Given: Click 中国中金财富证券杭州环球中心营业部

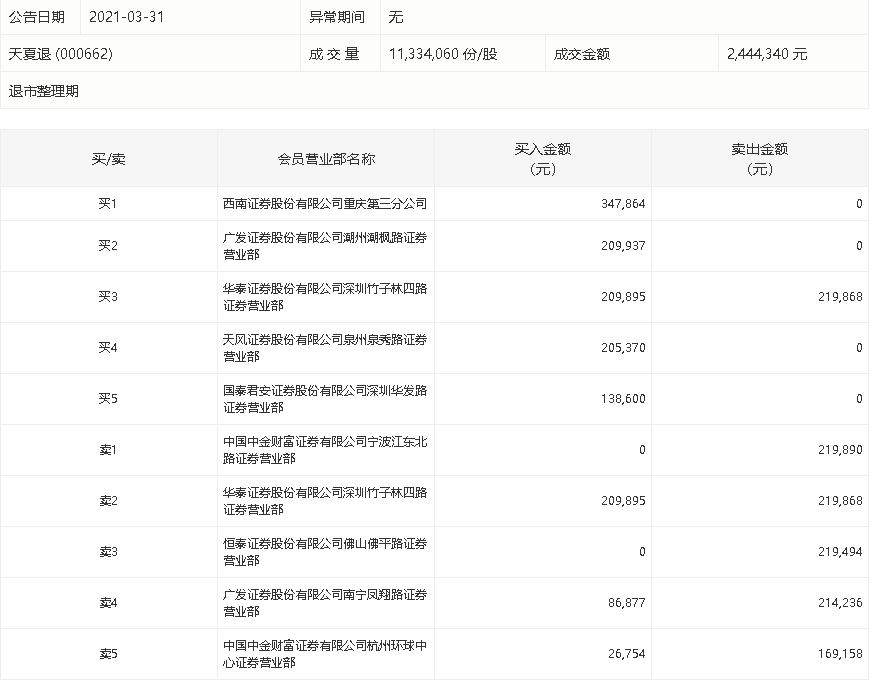Looking at the screenshot, I should coord(325,654).
